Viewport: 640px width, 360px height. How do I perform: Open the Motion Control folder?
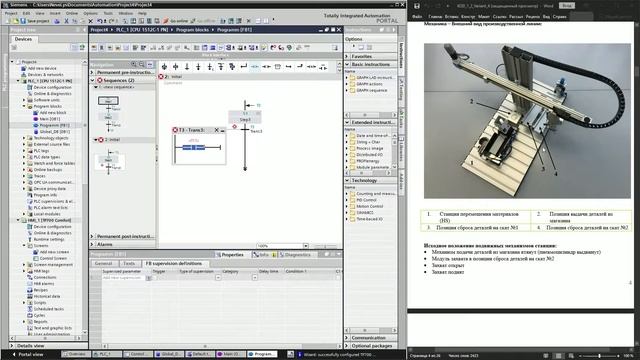[x=369, y=206]
